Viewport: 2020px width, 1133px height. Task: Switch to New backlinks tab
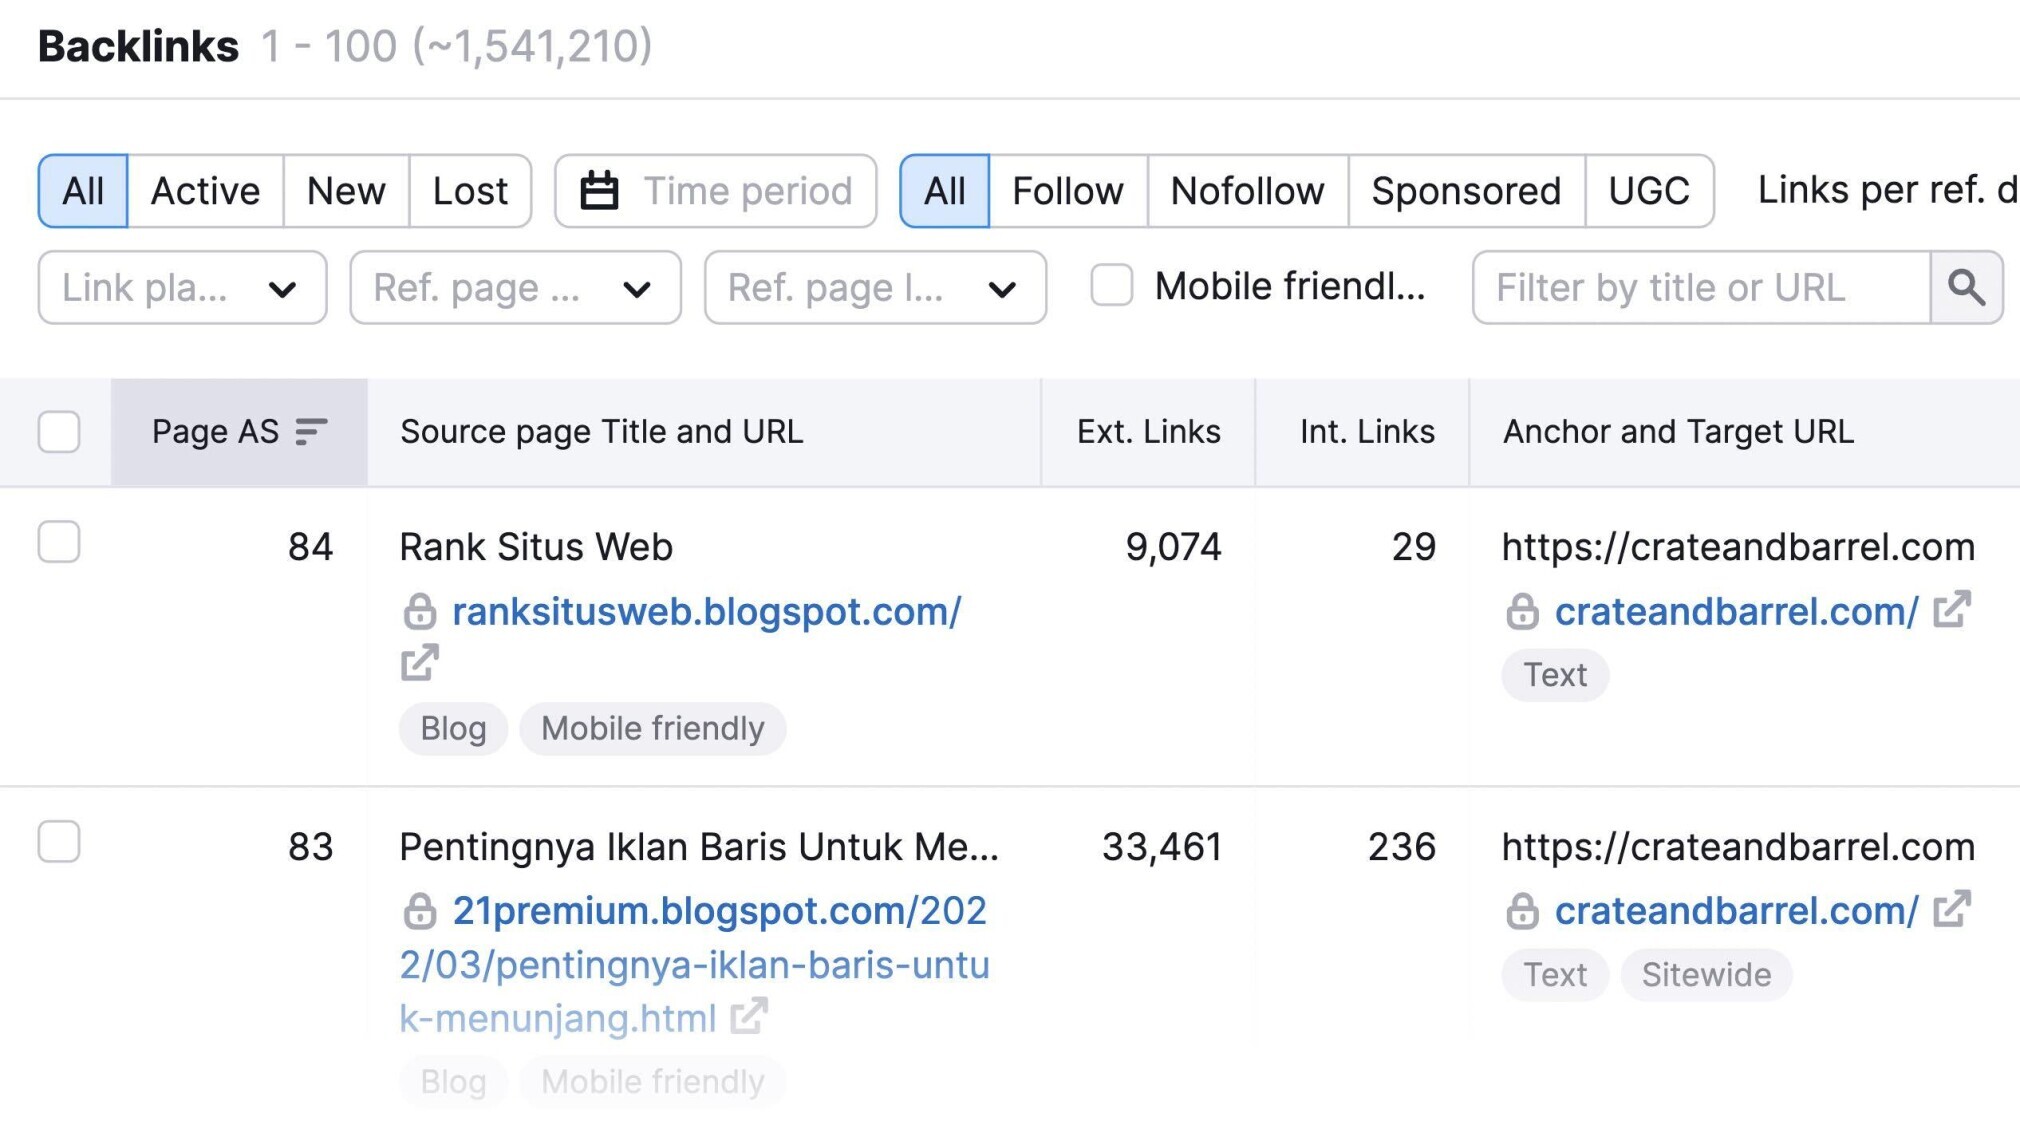346,191
